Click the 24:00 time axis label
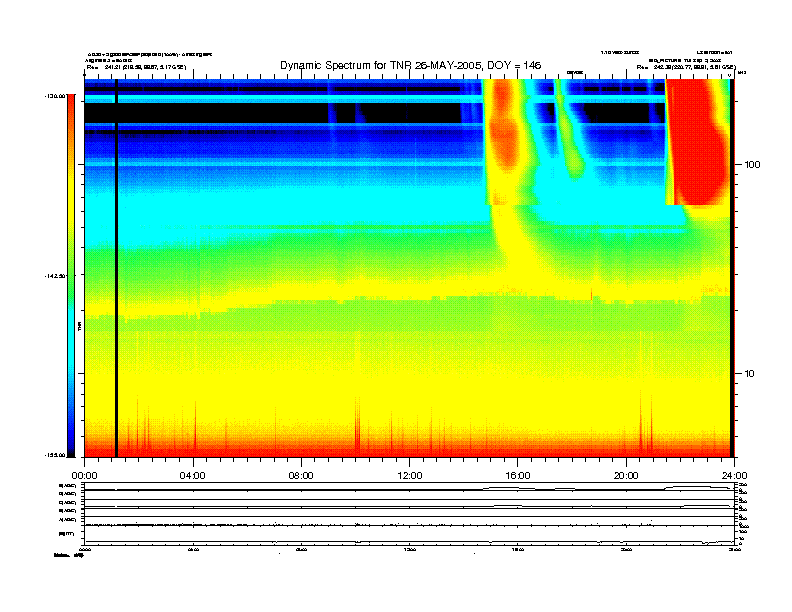This screenshot has height=612, width=792. pos(734,476)
